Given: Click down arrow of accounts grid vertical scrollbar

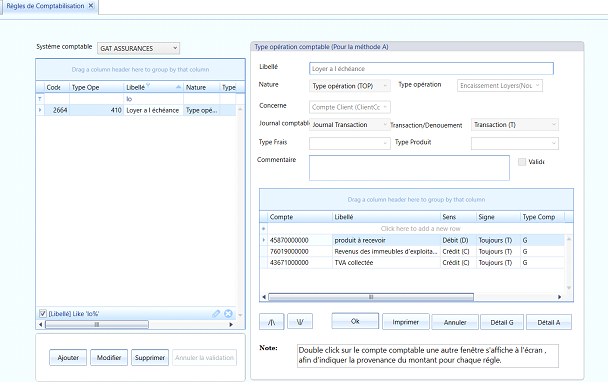Looking at the screenshot, I should click(x=569, y=288).
